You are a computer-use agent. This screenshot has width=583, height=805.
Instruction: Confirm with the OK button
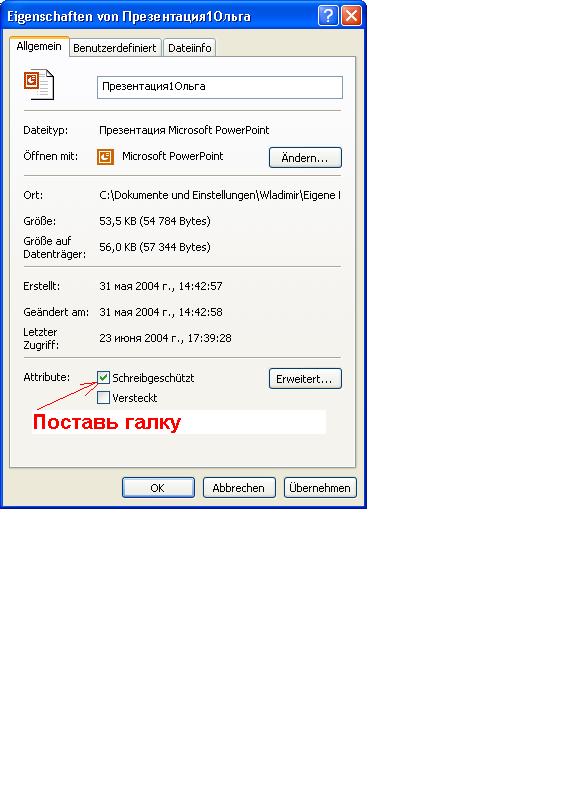click(x=158, y=488)
